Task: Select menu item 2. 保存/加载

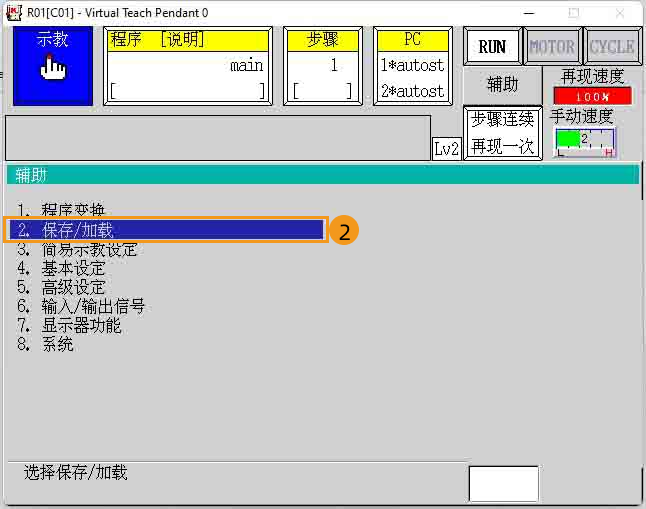Action: coord(166,230)
